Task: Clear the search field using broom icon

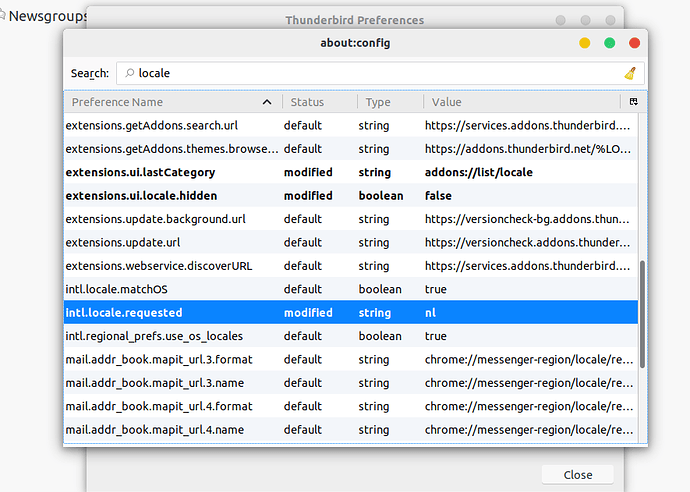Action: coord(630,73)
